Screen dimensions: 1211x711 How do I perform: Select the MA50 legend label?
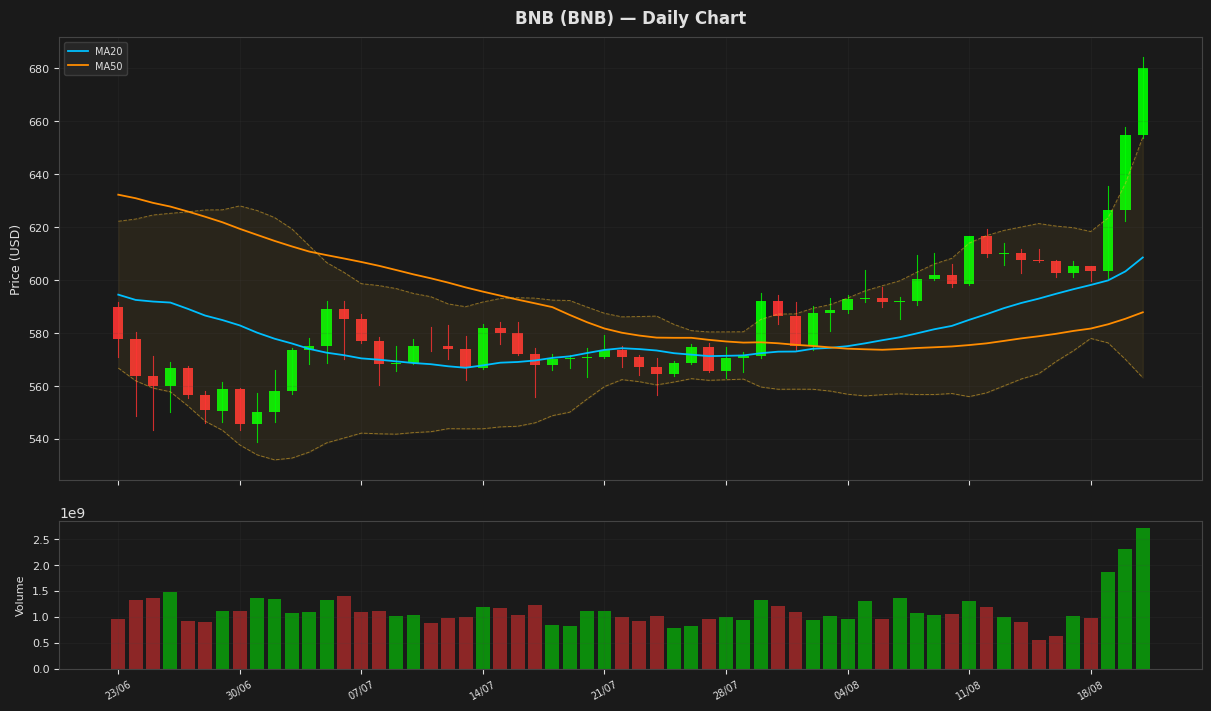pos(109,66)
